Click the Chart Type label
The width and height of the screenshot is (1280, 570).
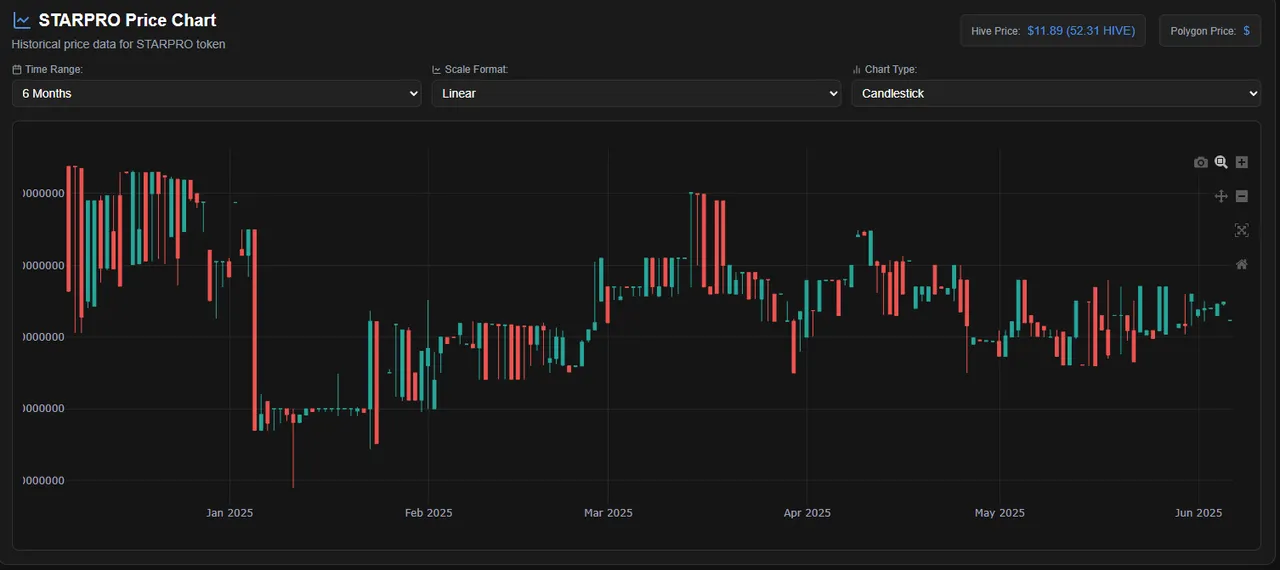tap(890, 69)
